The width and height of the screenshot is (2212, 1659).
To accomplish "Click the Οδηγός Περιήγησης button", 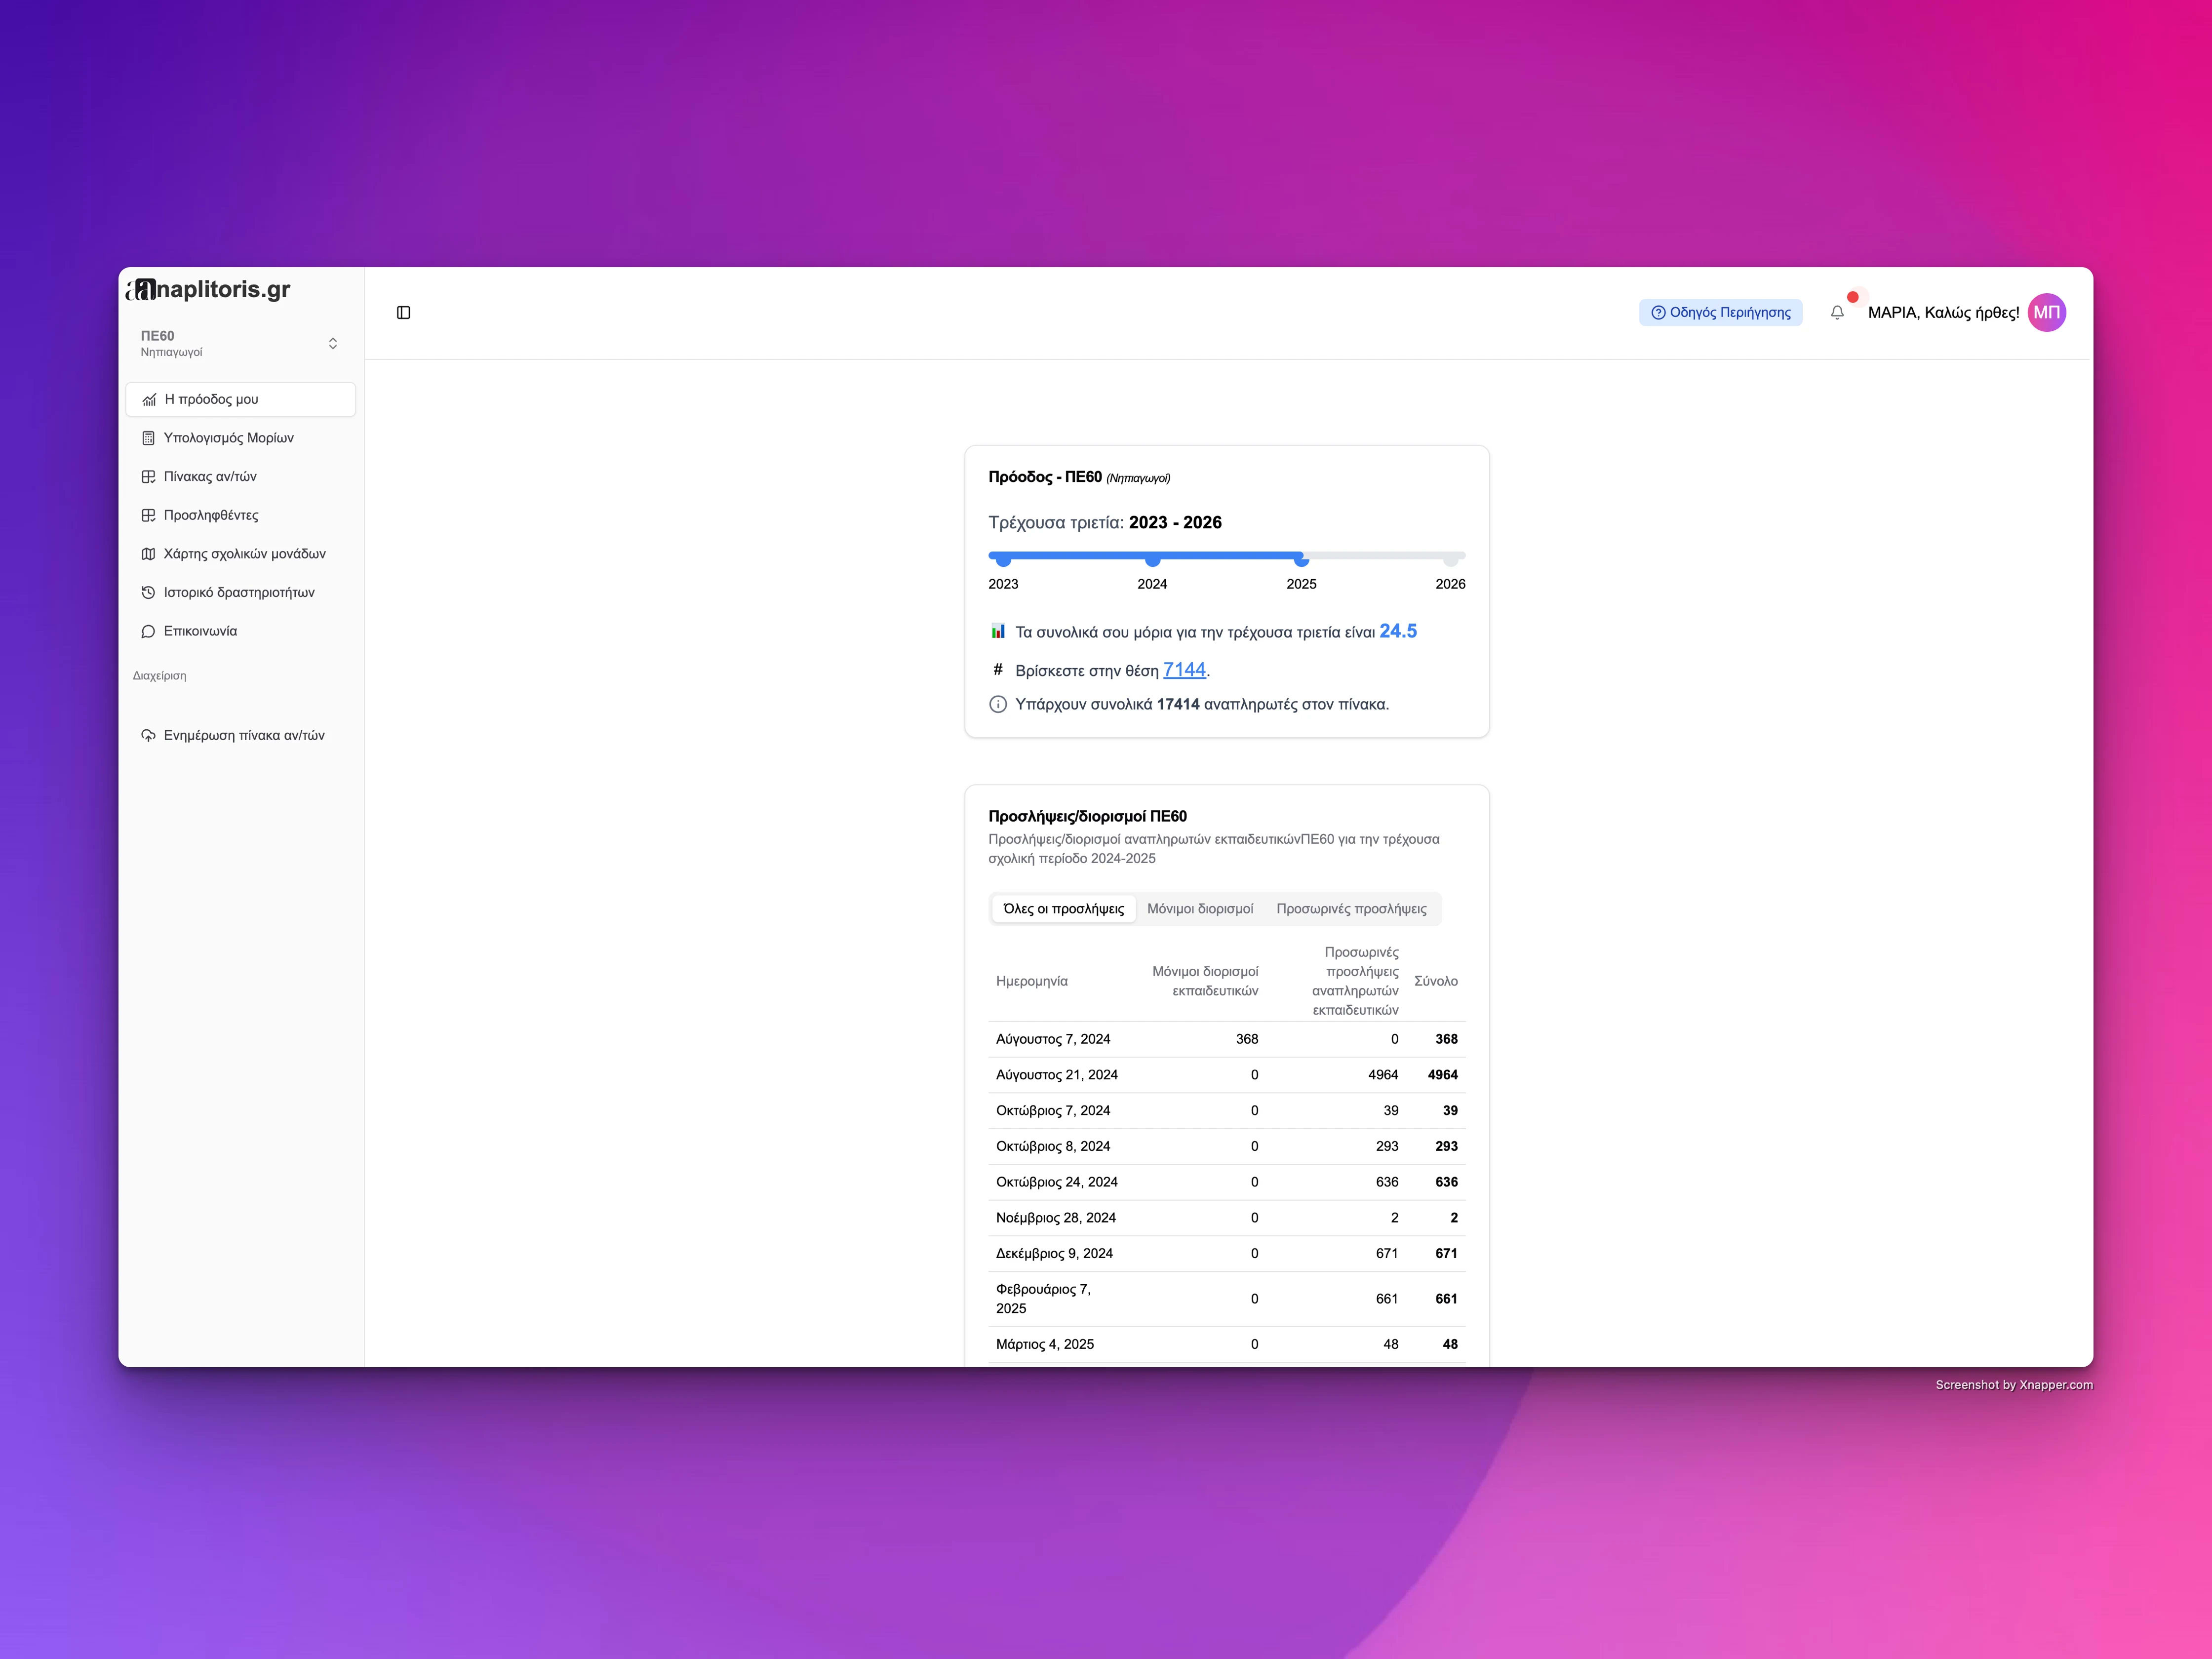I will point(1721,313).
